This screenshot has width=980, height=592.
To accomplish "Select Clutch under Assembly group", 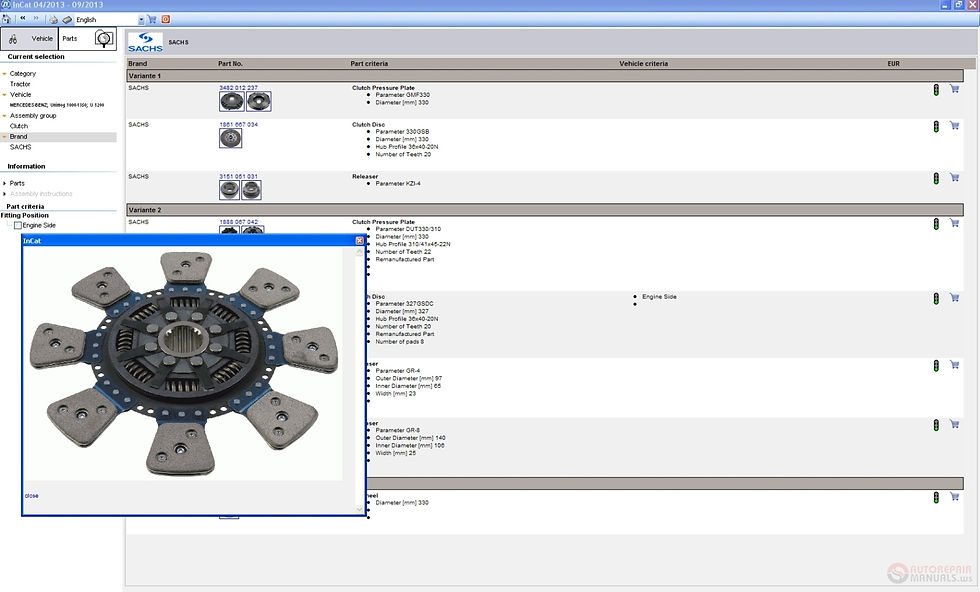I will [x=19, y=126].
